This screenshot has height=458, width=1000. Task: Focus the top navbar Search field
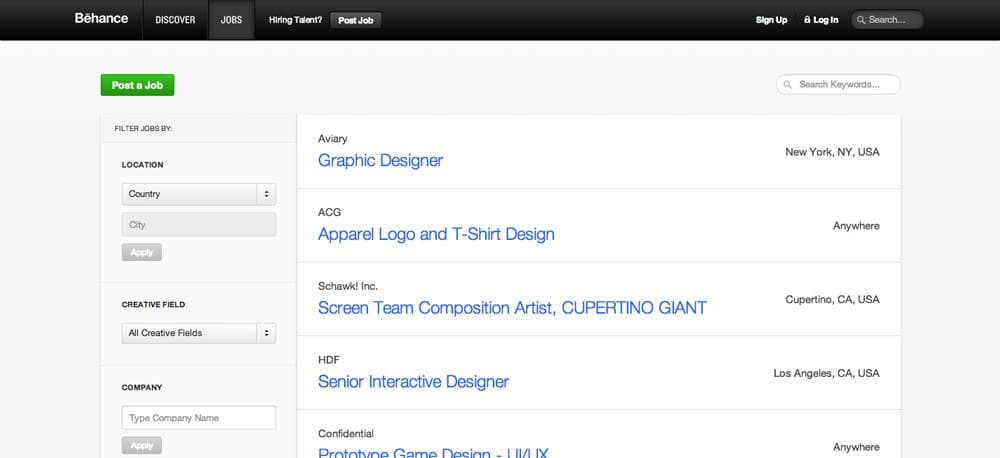pyautogui.click(x=887, y=20)
